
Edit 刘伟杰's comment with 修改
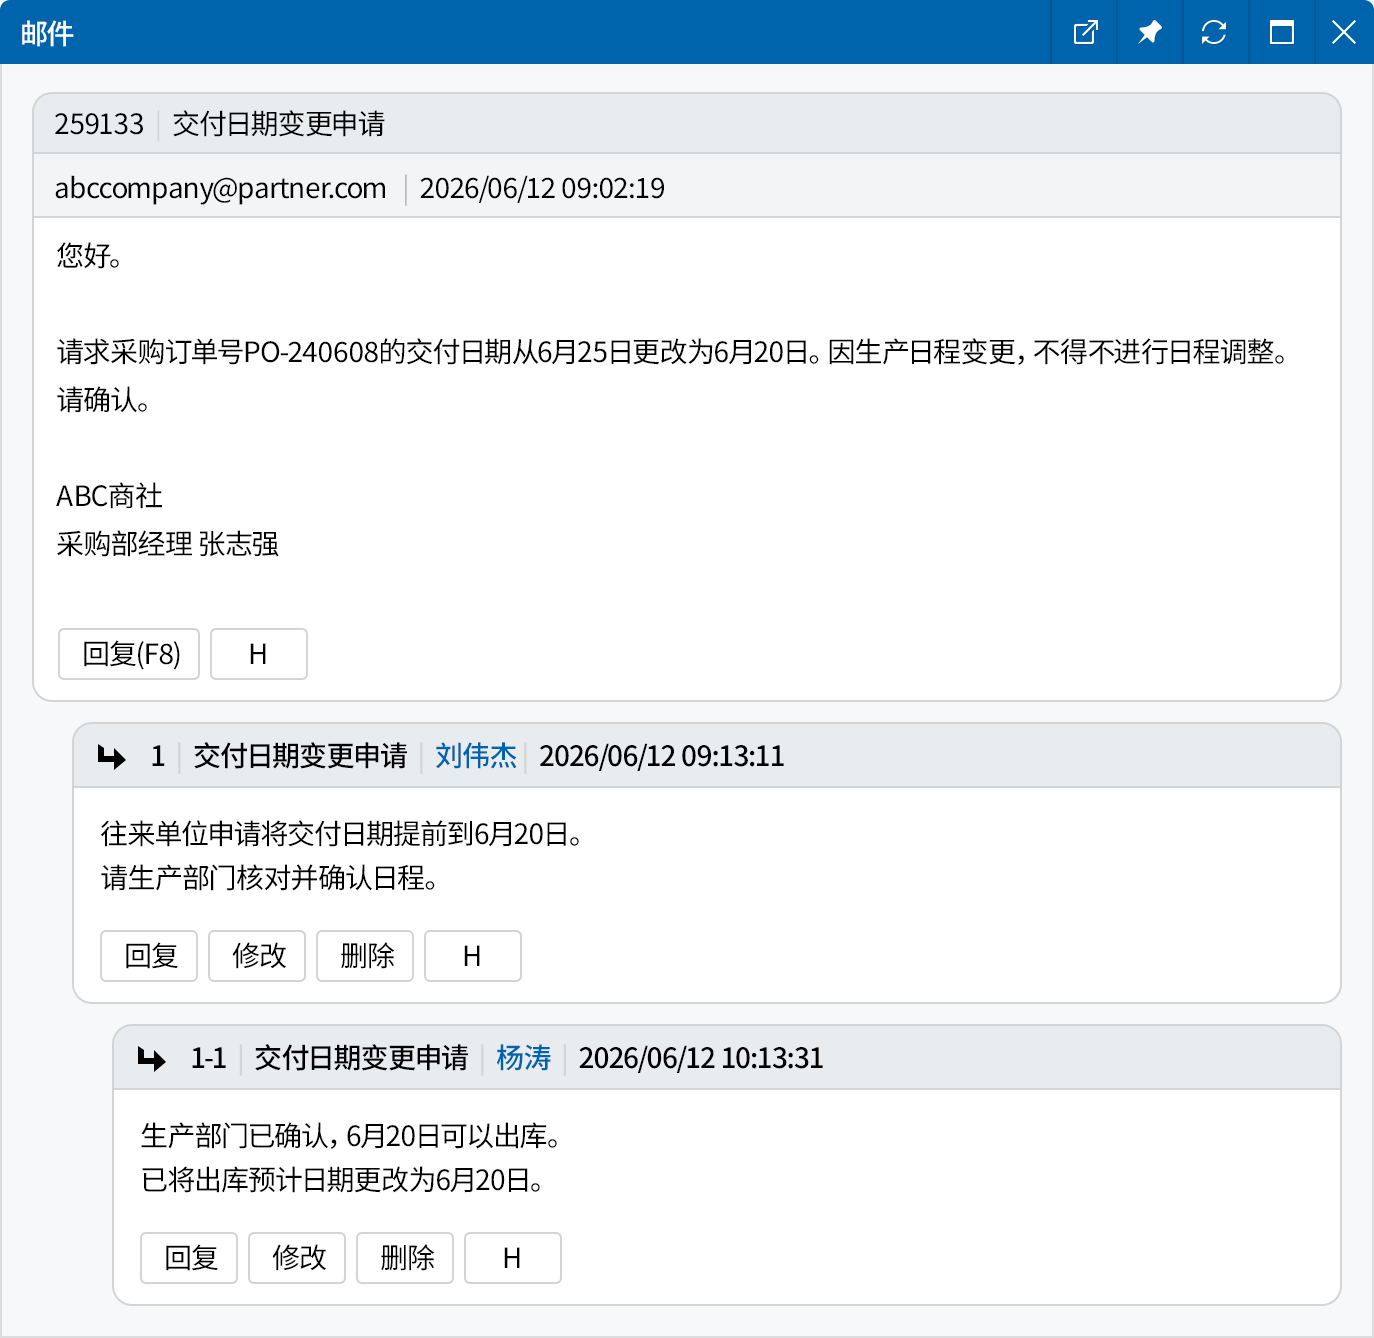tap(257, 956)
